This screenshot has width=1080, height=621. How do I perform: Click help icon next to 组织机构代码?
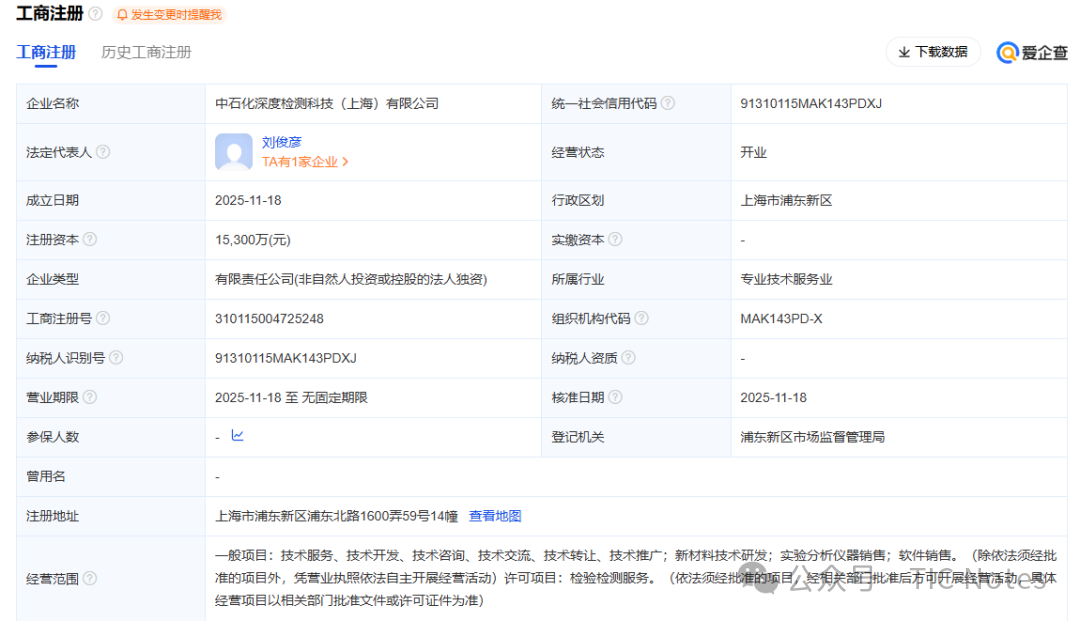[x=641, y=319]
